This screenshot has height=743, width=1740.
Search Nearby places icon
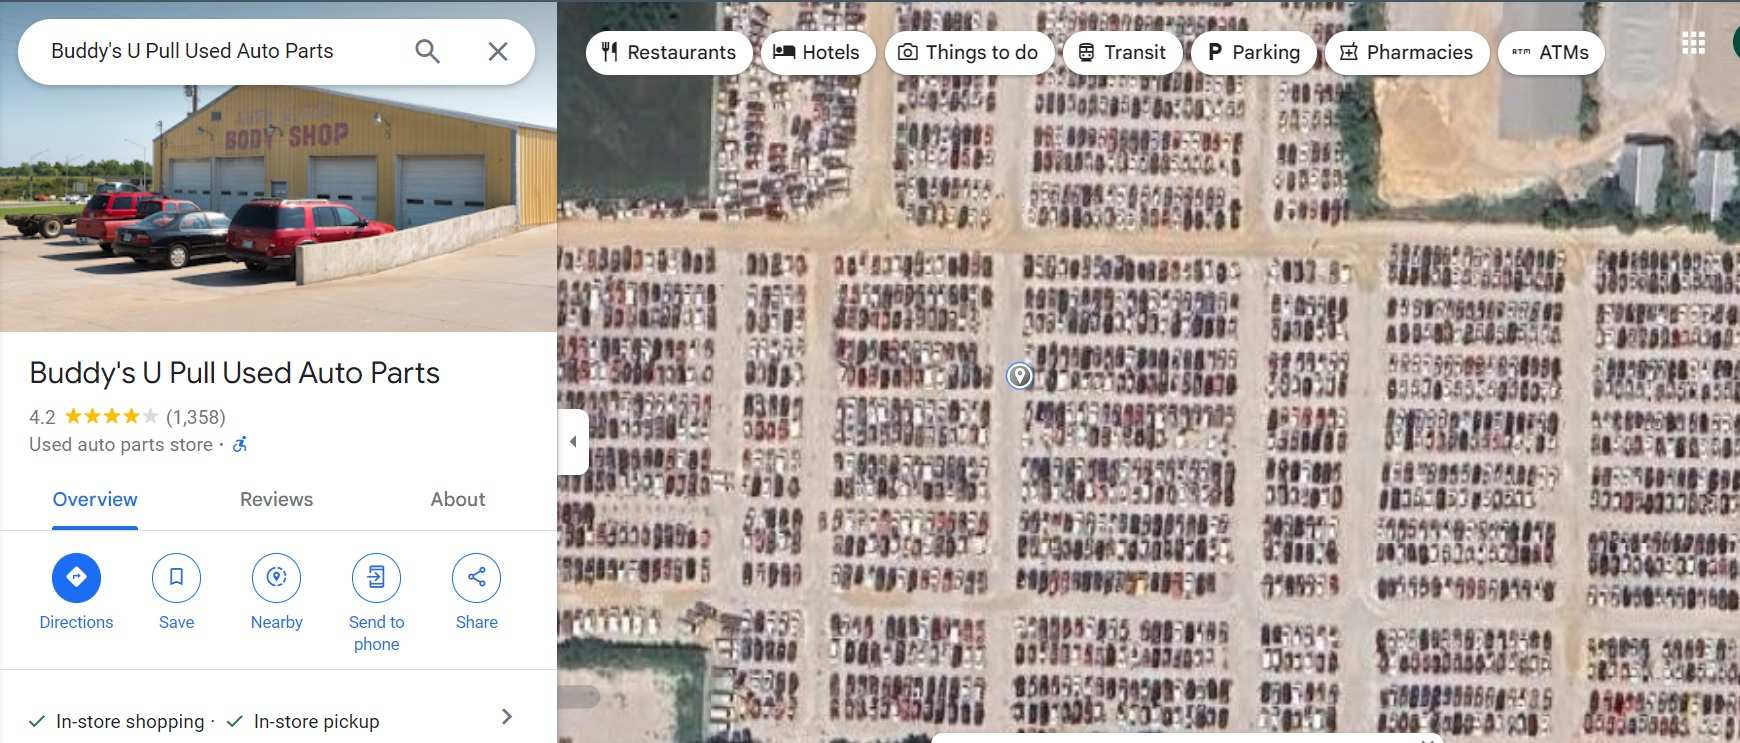(x=276, y=577)
